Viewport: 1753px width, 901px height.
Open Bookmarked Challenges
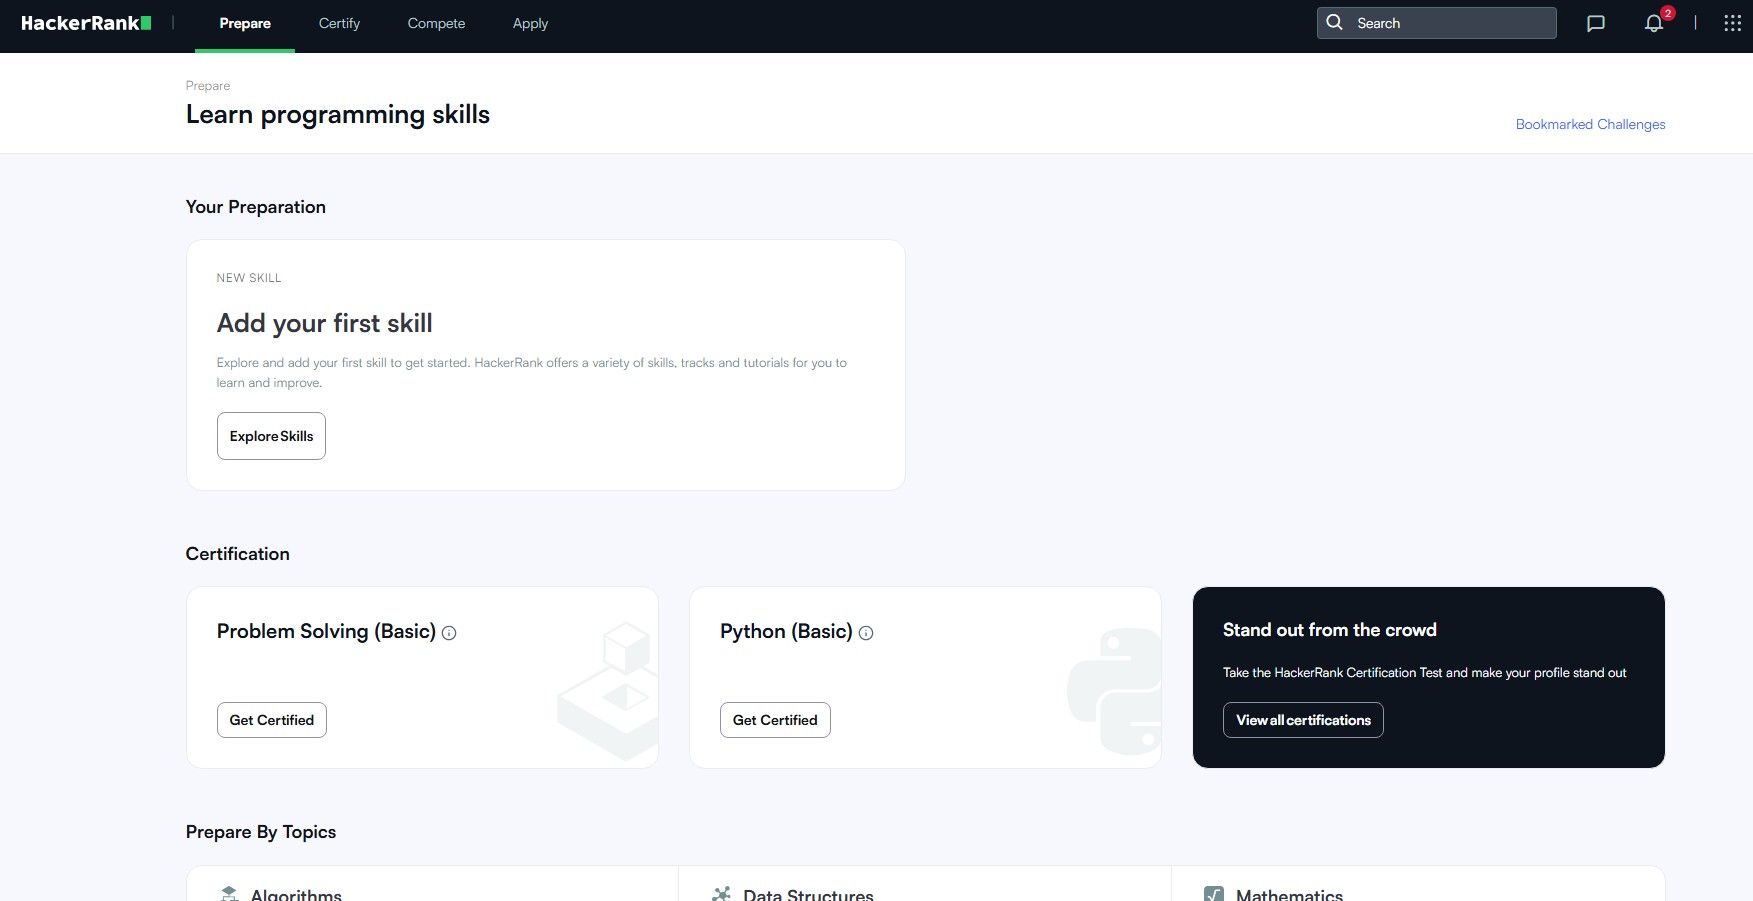point(1589,124)
